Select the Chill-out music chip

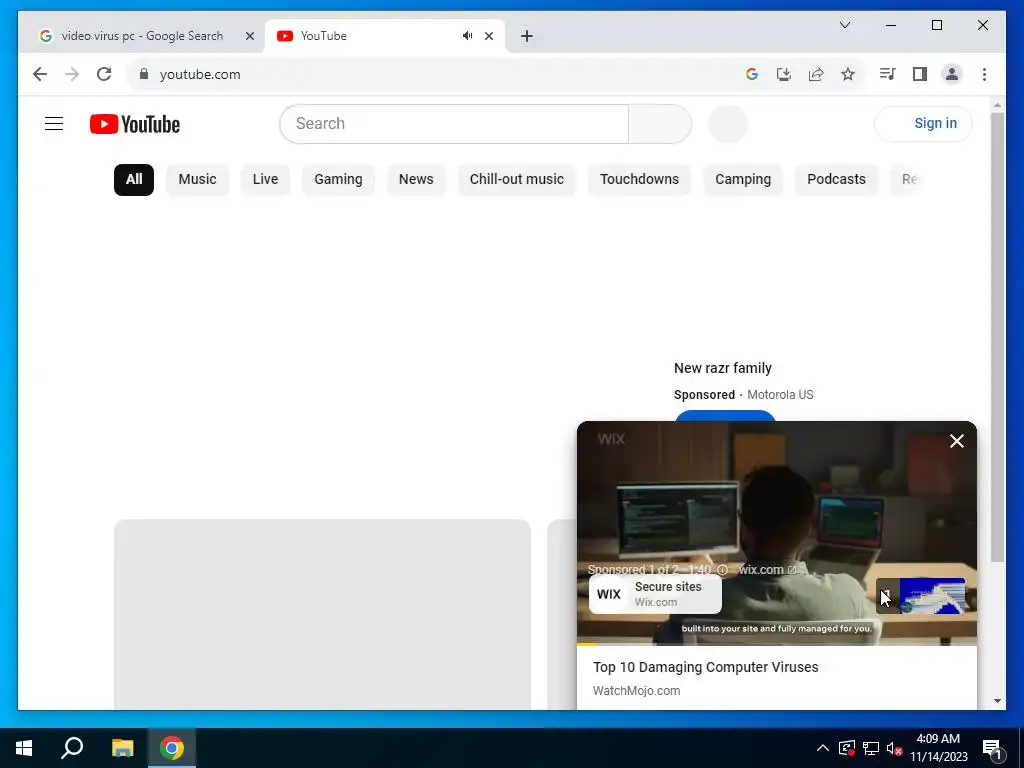pos(517,180)
